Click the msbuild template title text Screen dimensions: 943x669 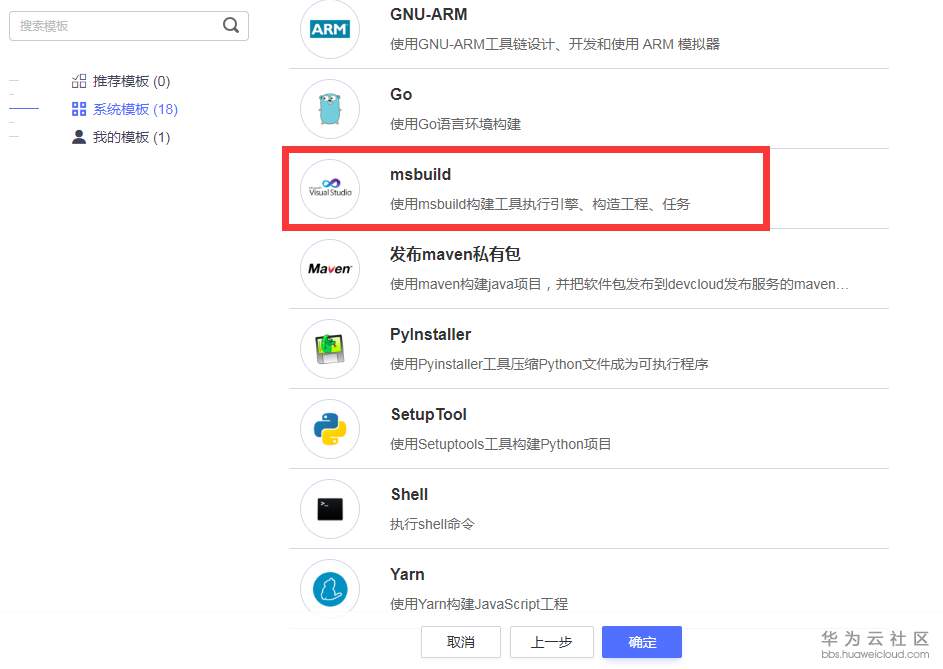420,174
